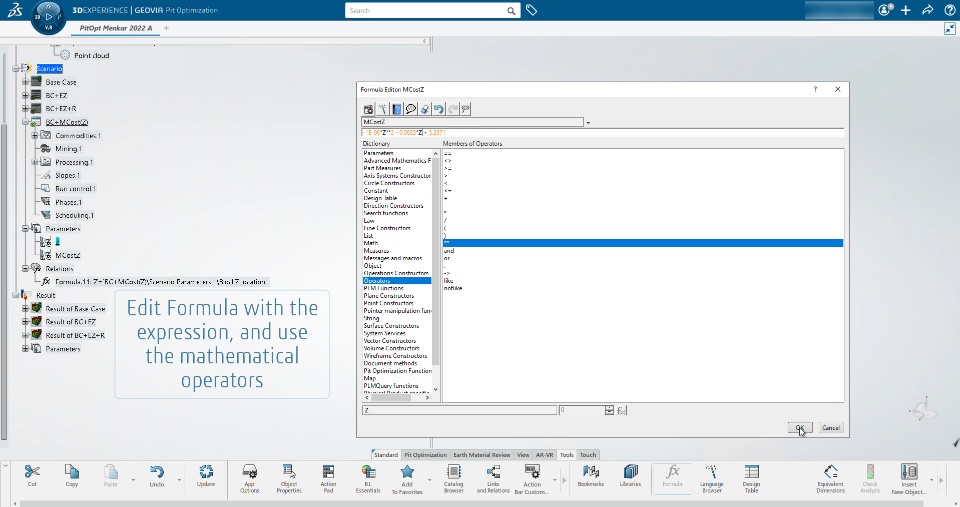The width and height of the screenshot is (960, 507).
Task: Click the PitOpt Menkar 2022 A tab
Action: coord(116,28)
